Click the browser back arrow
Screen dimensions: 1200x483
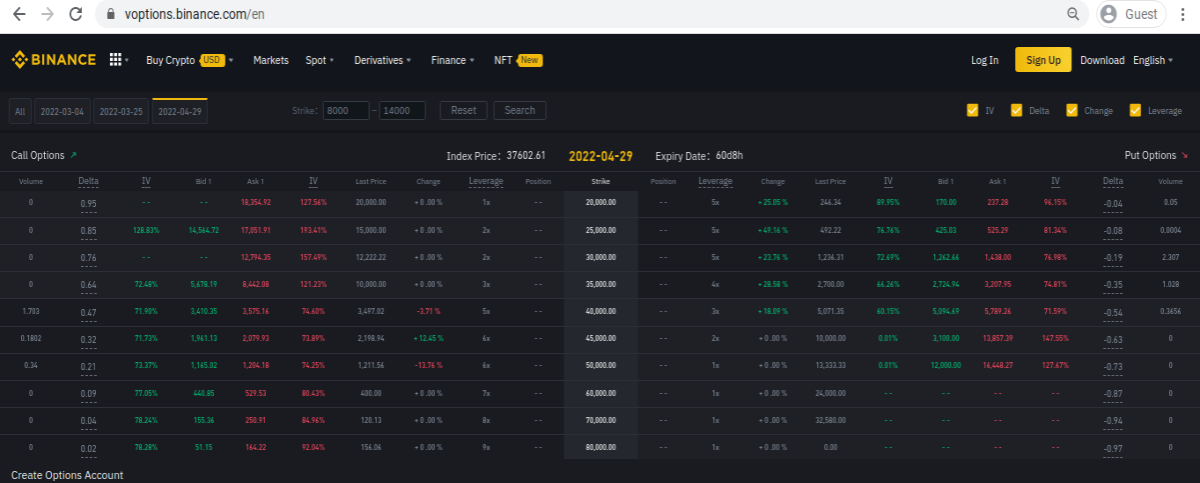pyautogui.click(x=19, y=14)
